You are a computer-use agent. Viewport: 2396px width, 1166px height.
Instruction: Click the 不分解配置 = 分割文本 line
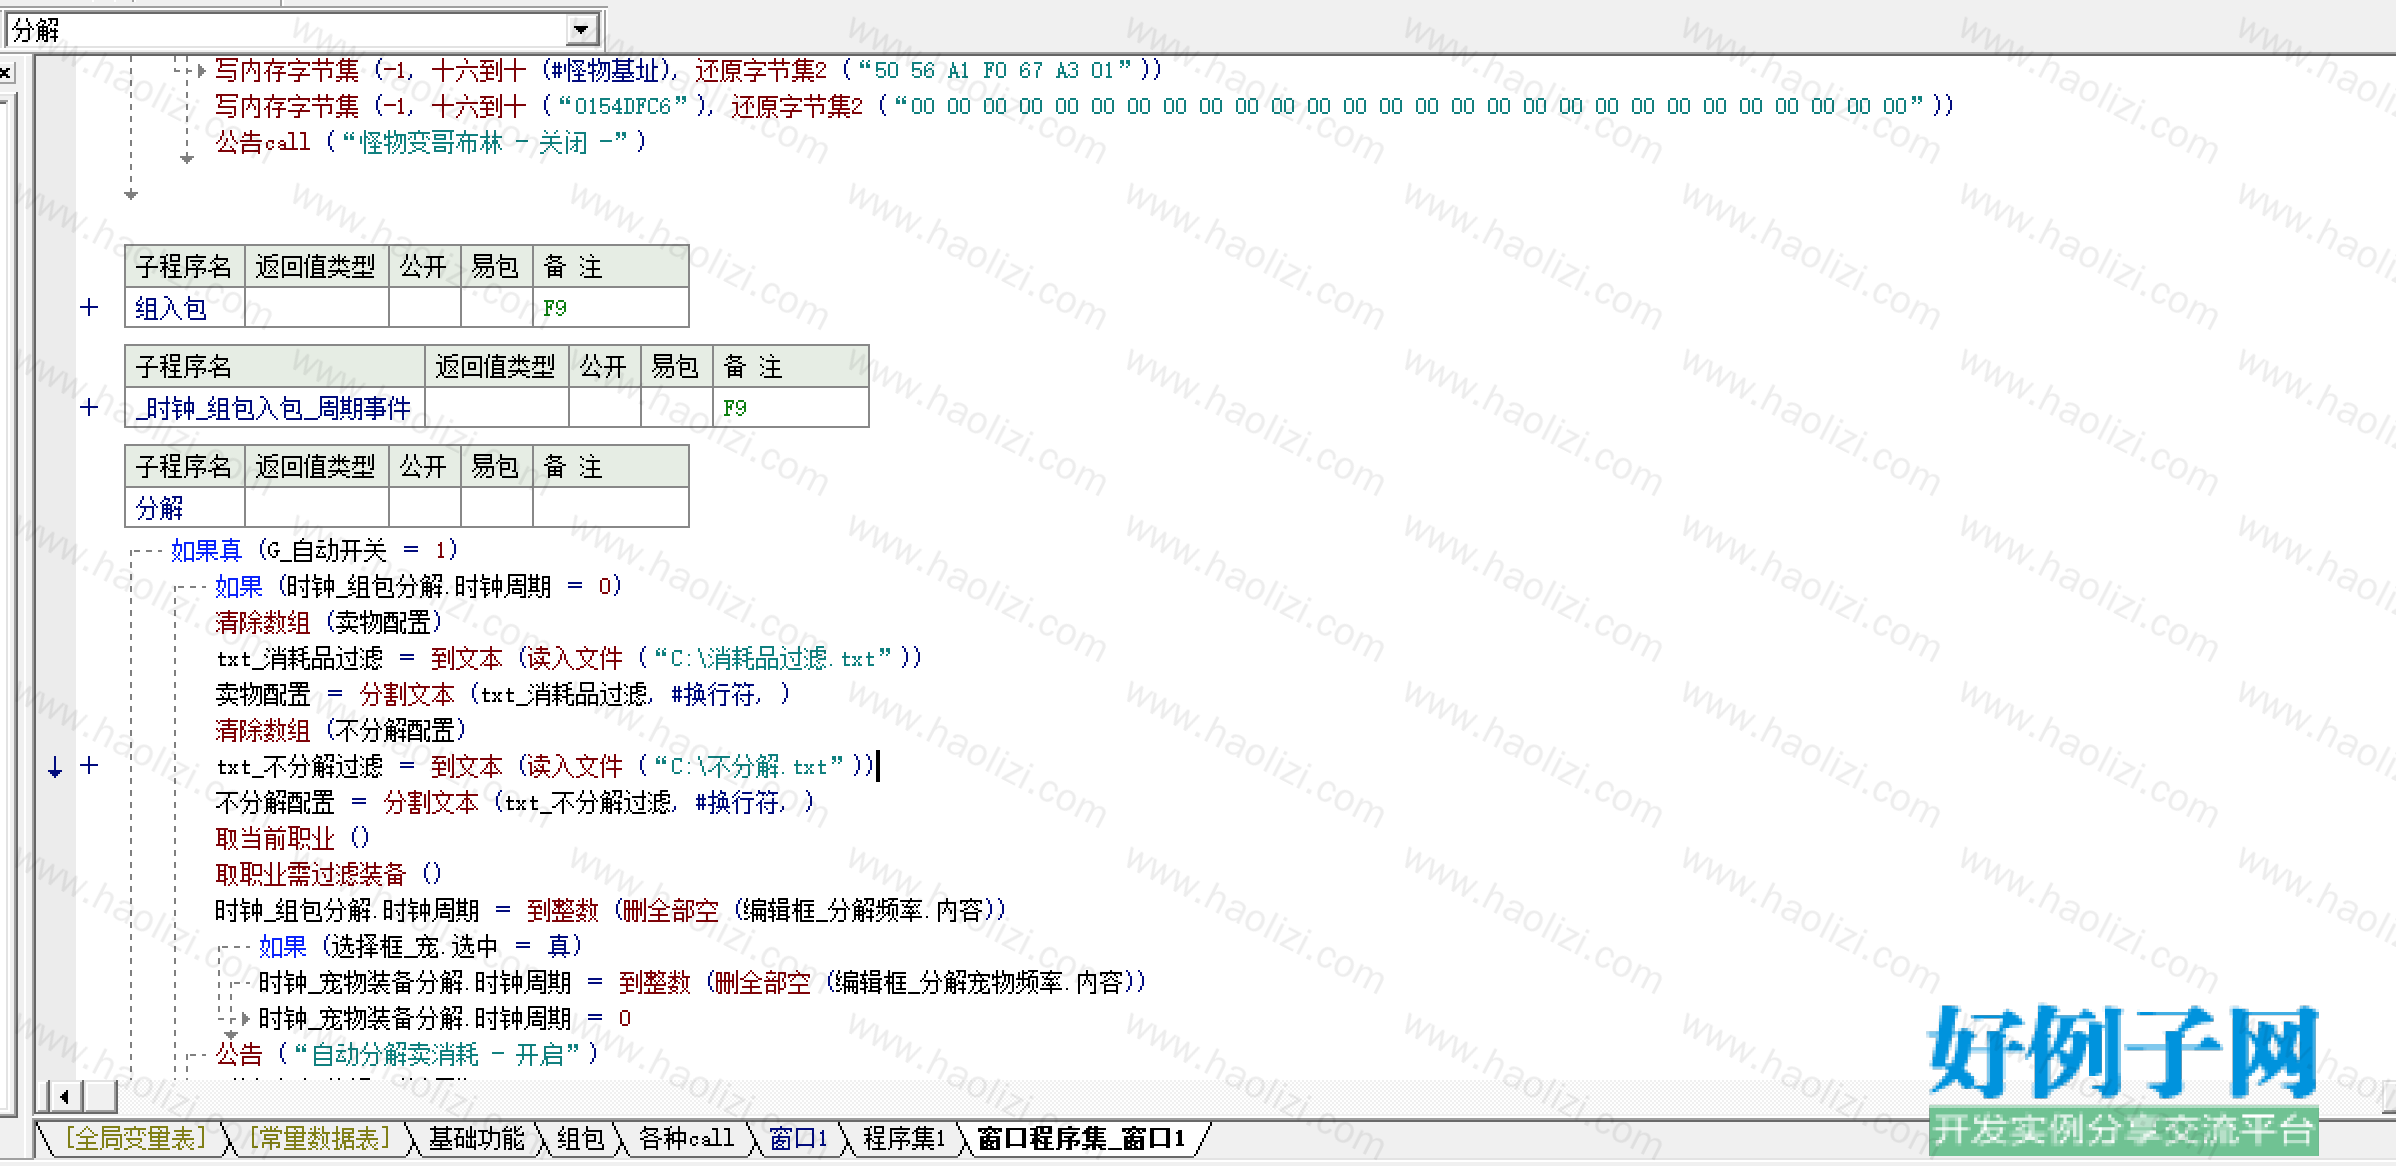point(514,802)
